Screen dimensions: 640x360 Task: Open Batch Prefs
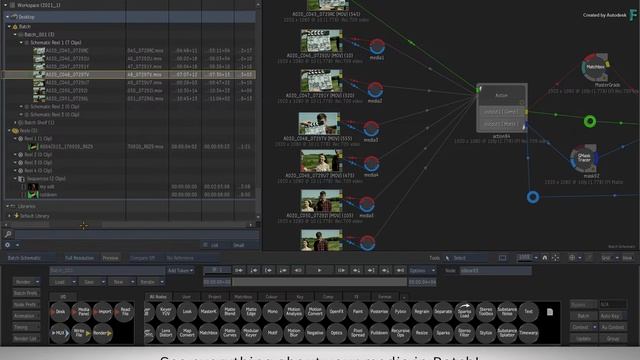26,293
